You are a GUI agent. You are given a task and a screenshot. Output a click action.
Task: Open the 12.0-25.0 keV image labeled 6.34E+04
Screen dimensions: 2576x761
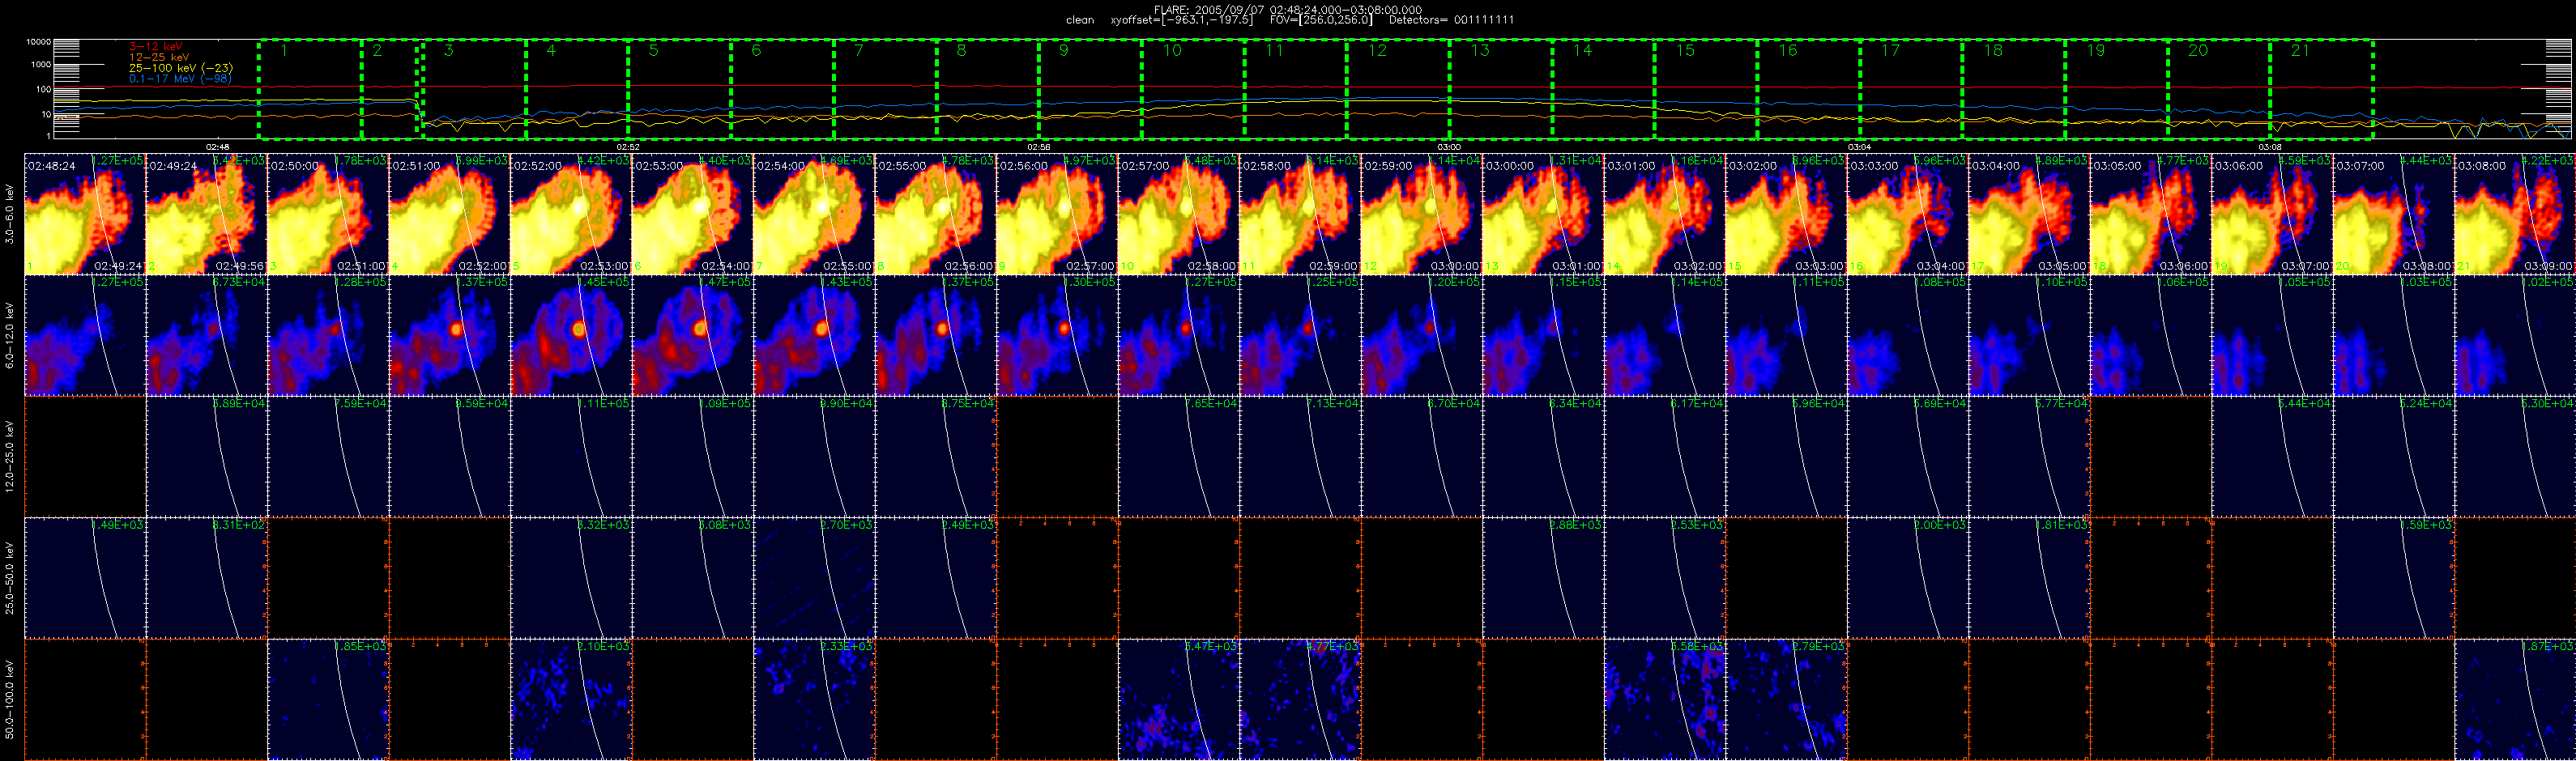pyautogui.click(x=1543, y=457)
